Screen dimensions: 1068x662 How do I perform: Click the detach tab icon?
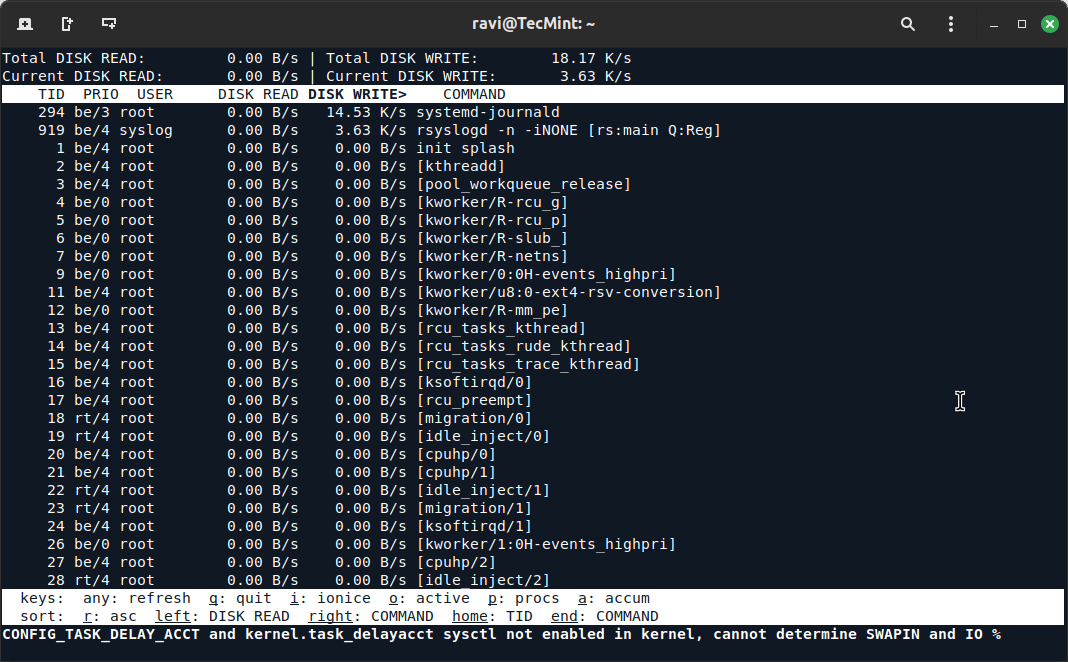(x=67, y=23)
